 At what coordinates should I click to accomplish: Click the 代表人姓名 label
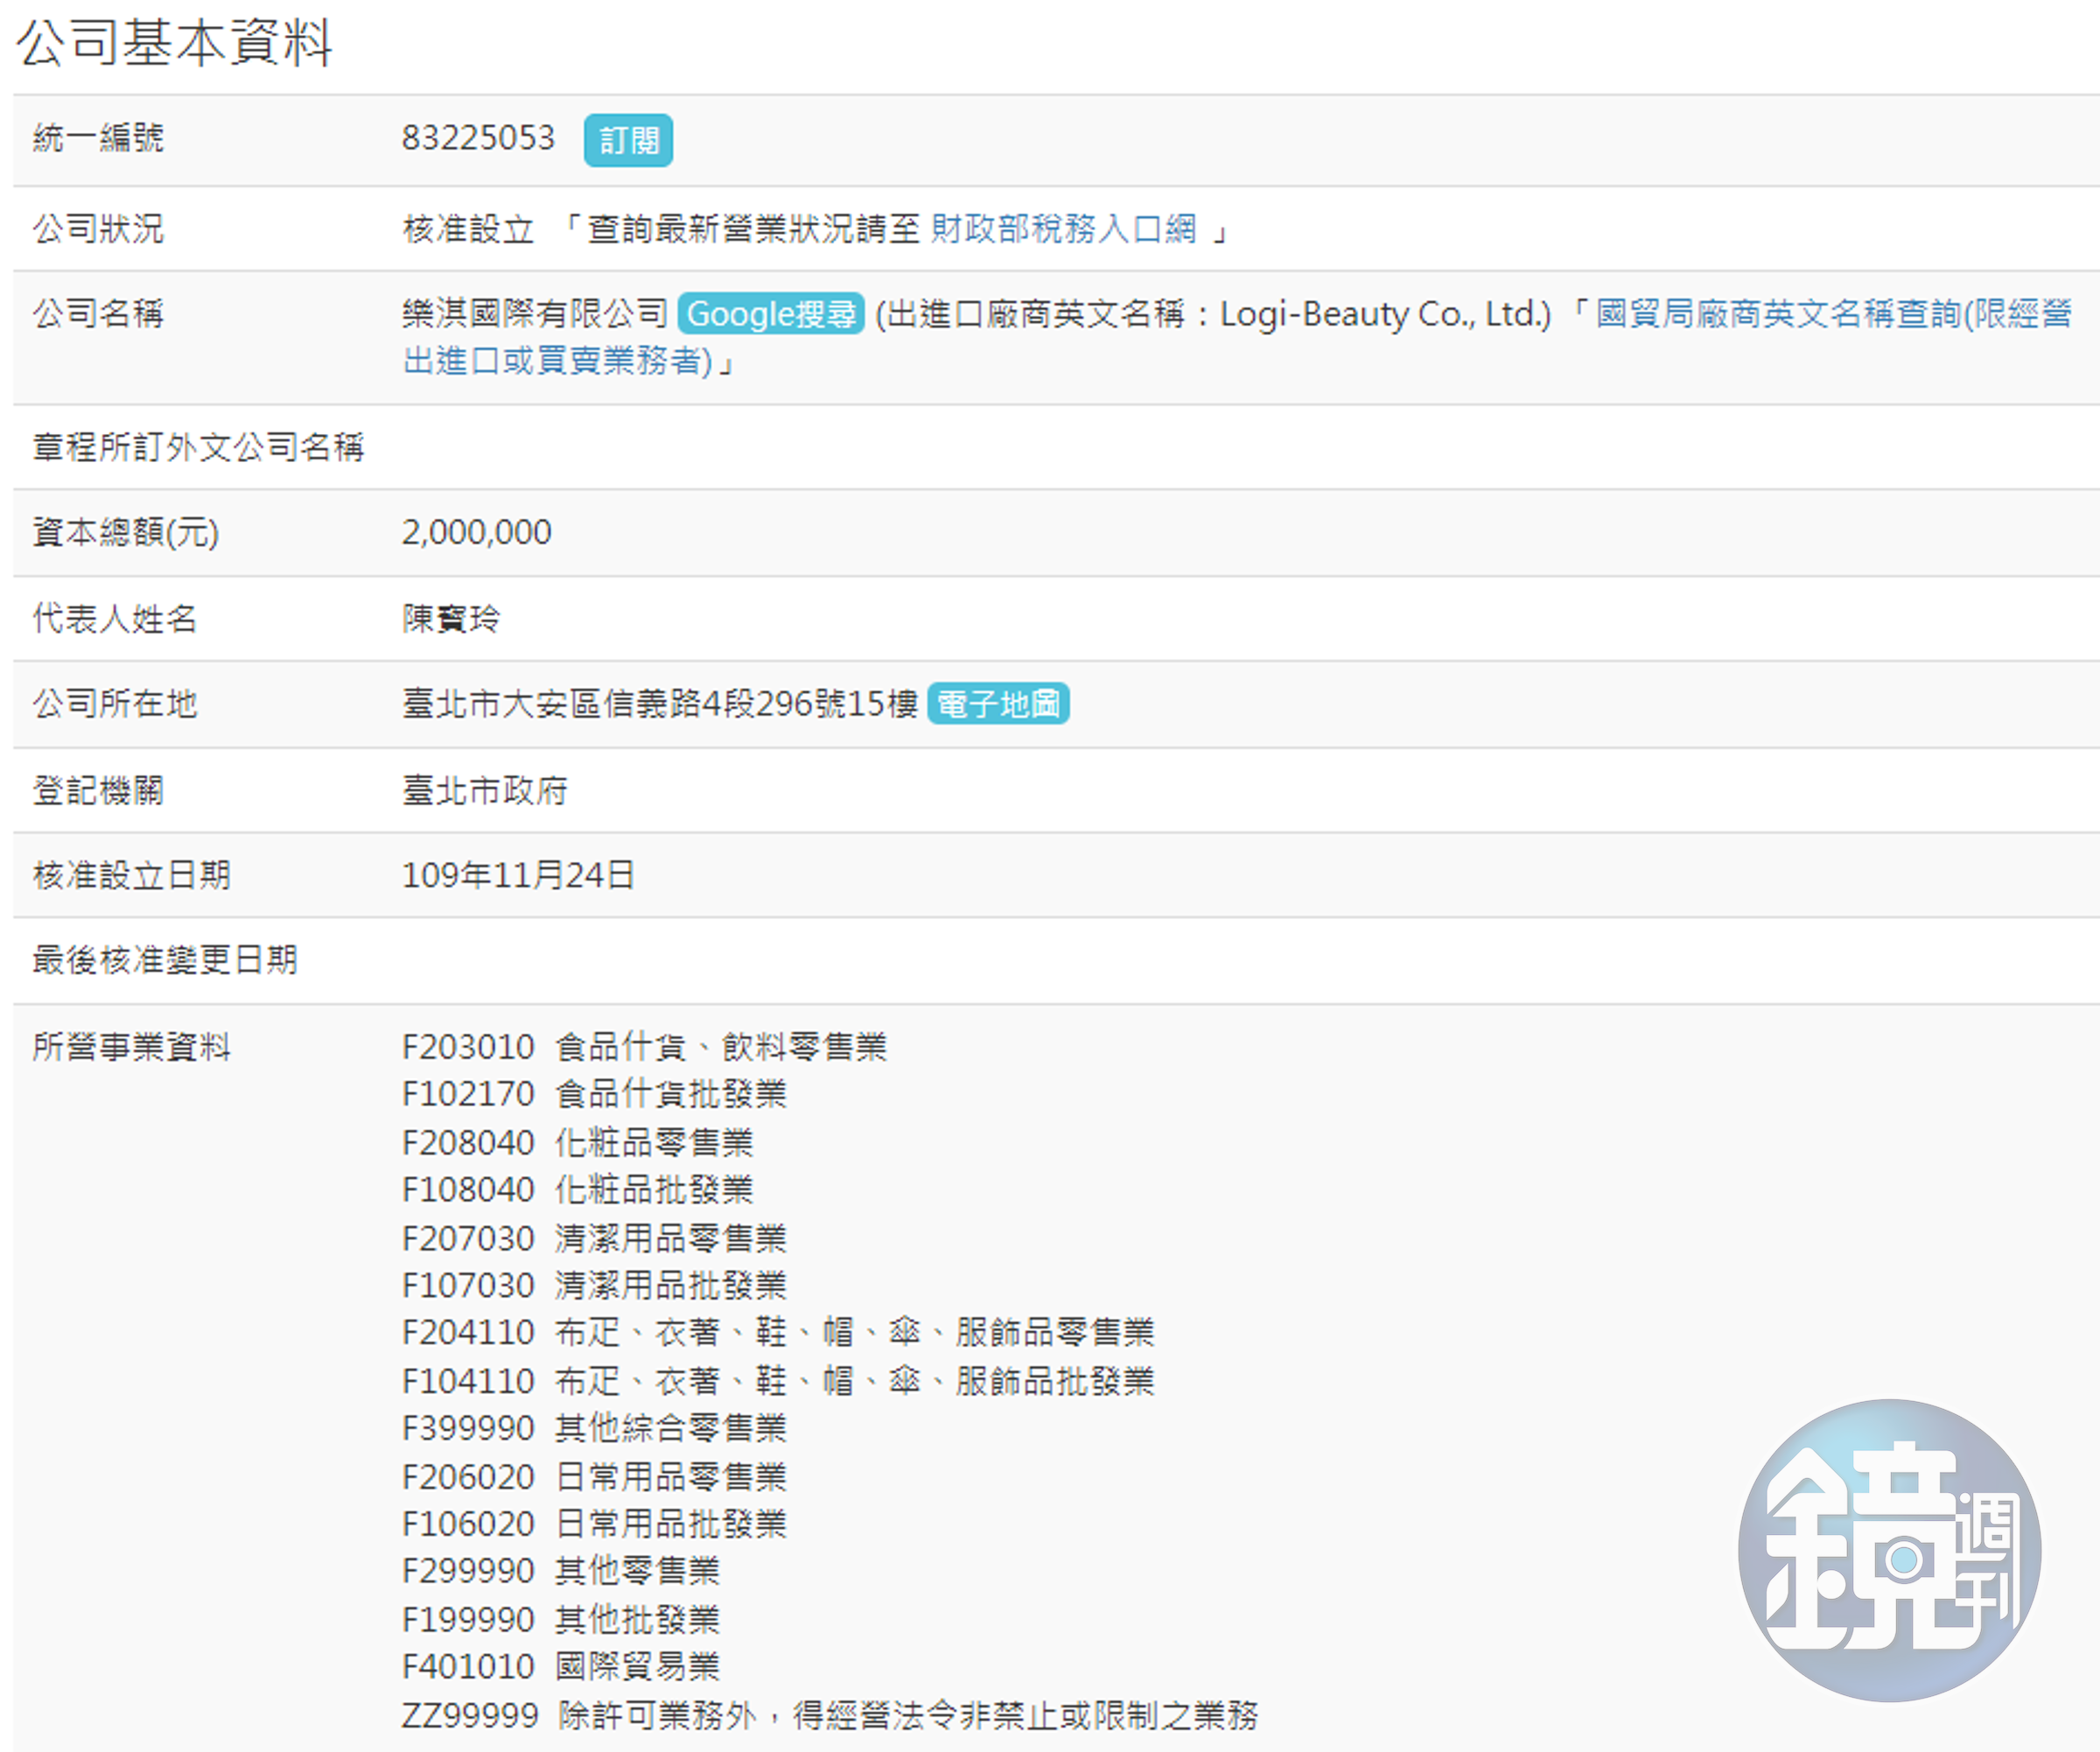click(115, 619)
